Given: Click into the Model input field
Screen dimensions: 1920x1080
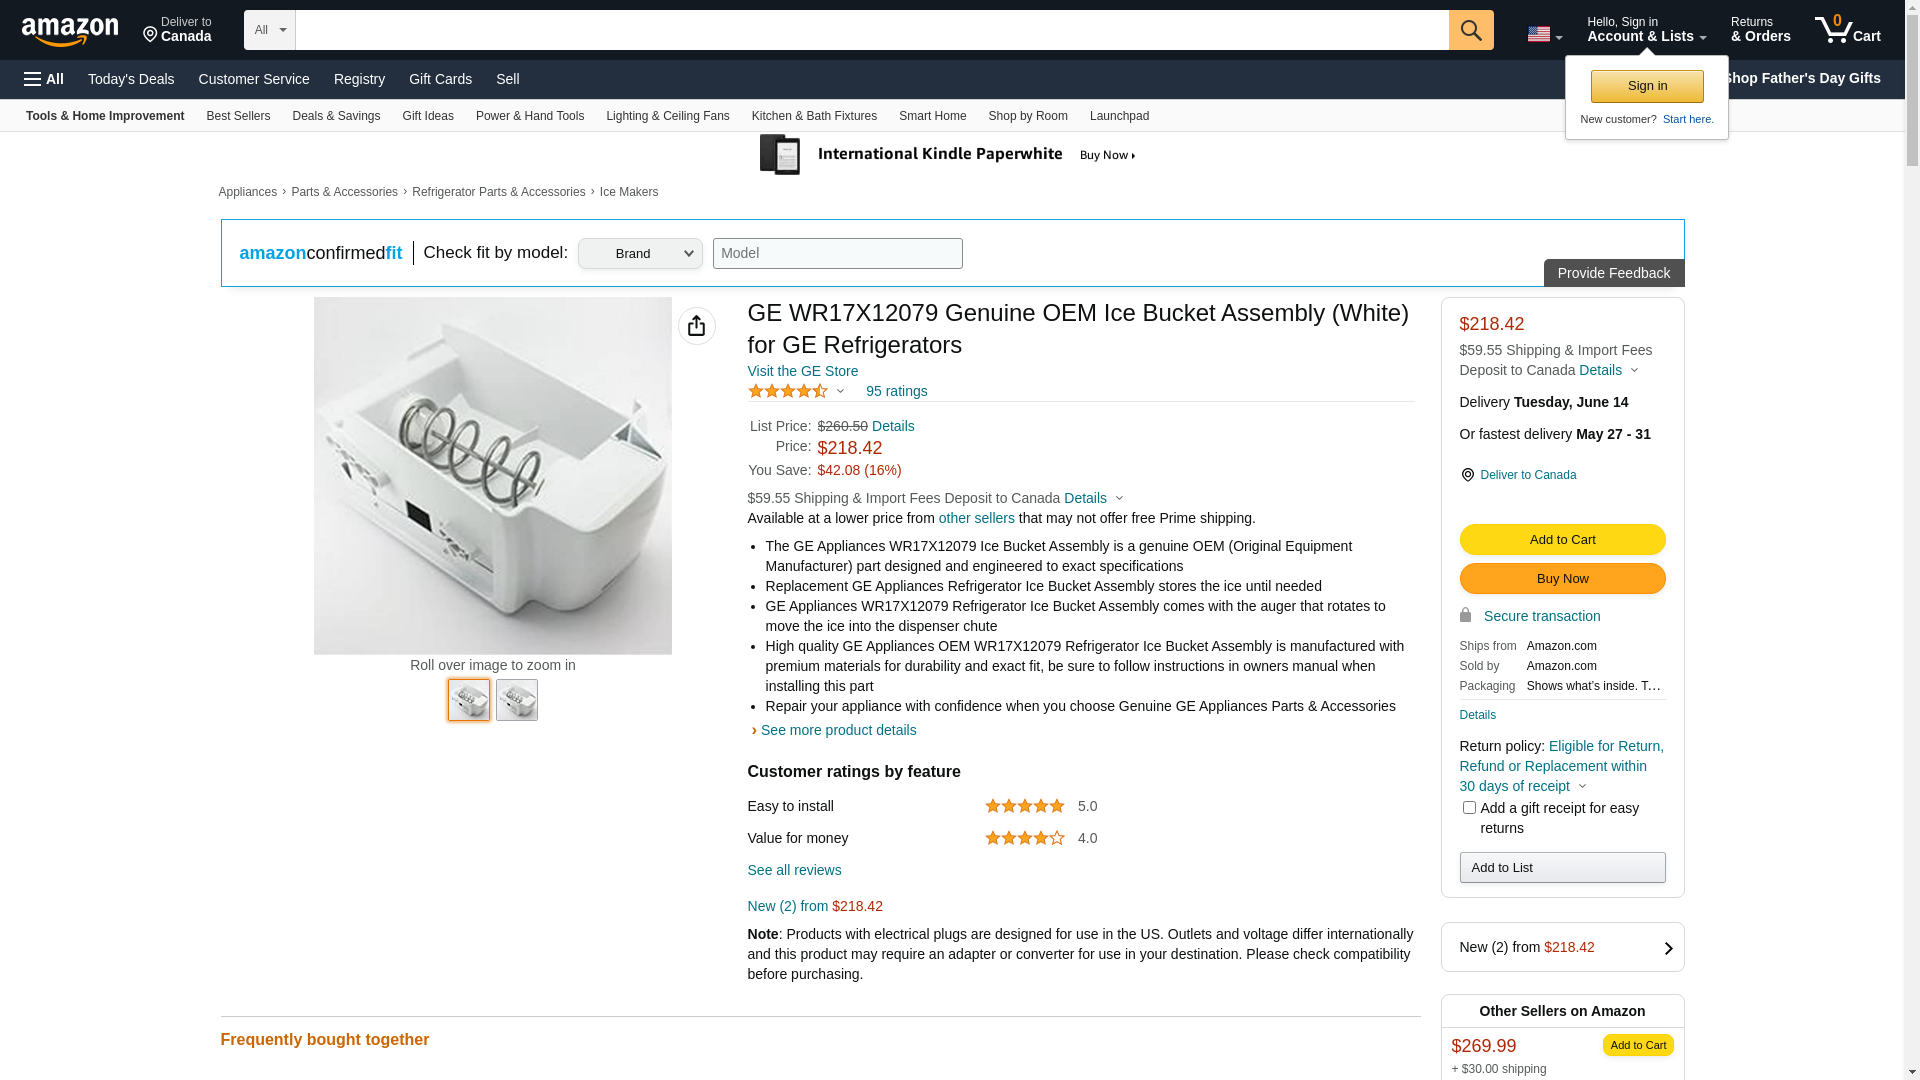Looking at the screenshot, I should click(x=837, y=253).
